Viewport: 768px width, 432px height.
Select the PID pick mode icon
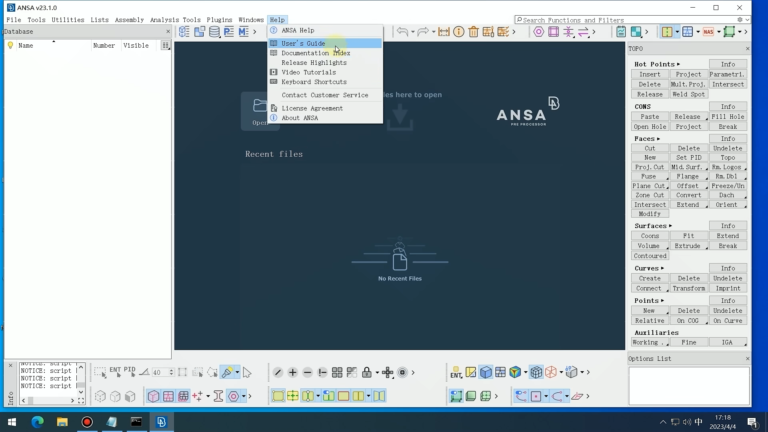pos(129,371)
